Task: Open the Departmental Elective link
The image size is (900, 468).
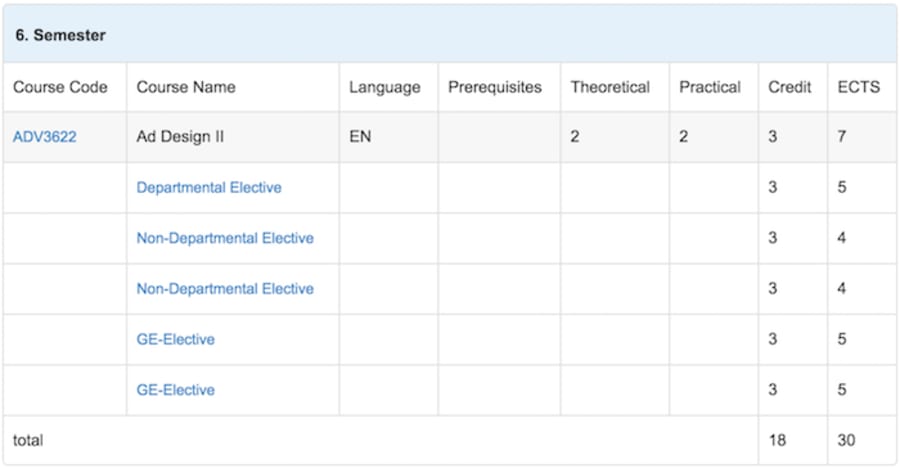Action: pyautogui.click(x=209, y=187)
